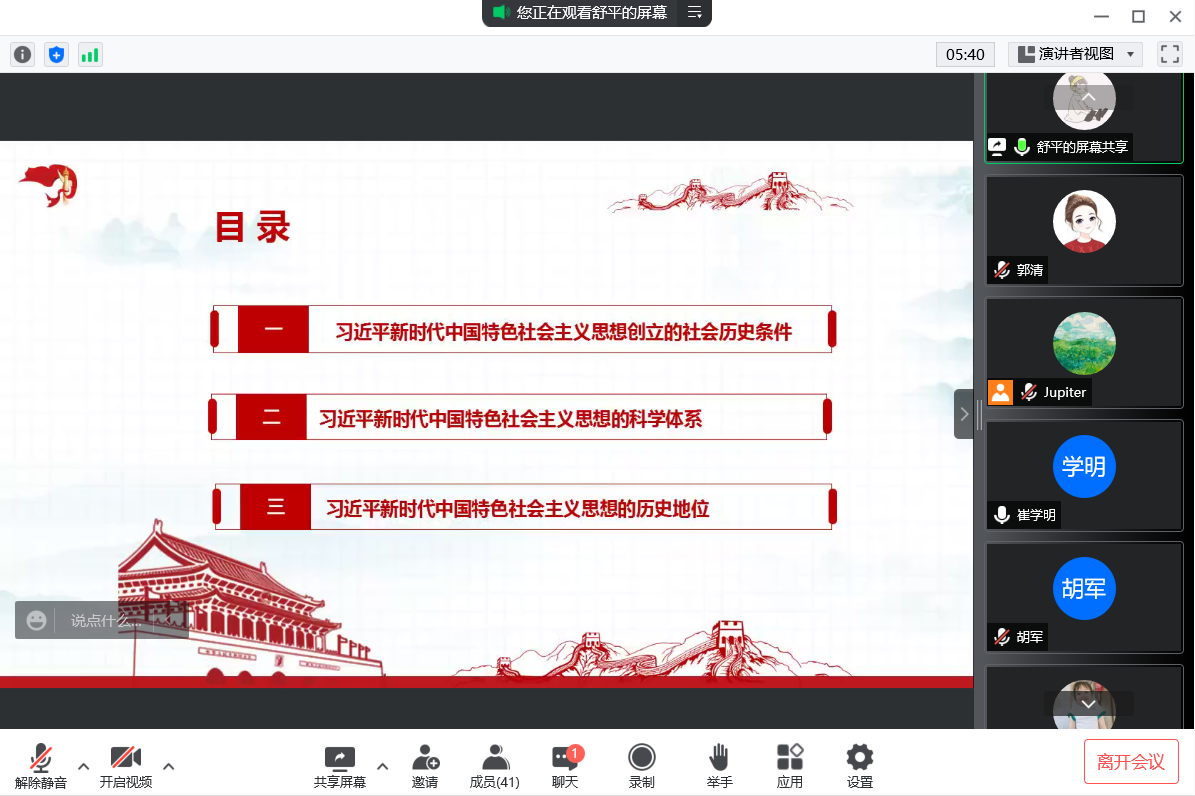Click the 说点什么 chat input field
The width and height of the screenshot is (1195, 796).
(115, 621)
